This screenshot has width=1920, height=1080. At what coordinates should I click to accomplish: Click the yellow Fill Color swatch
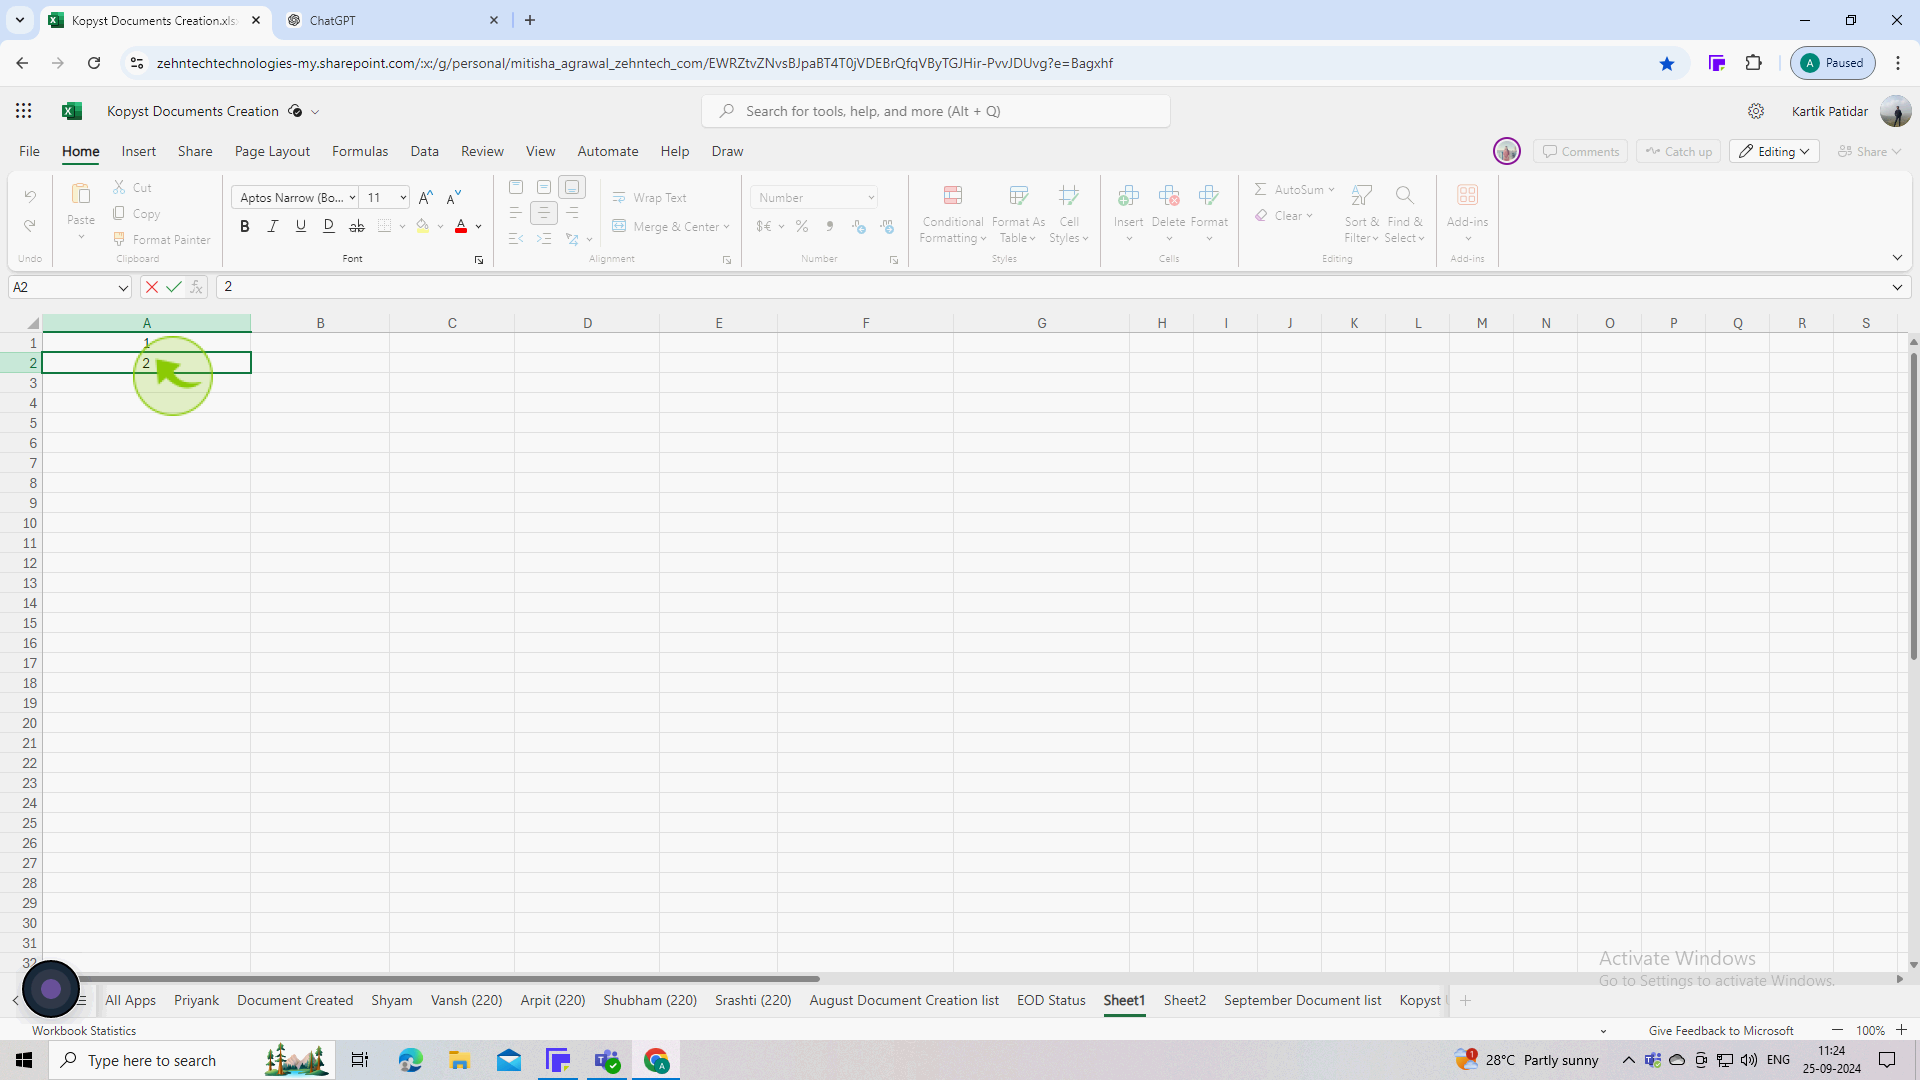pyautogui.click(x=423, y=226)
